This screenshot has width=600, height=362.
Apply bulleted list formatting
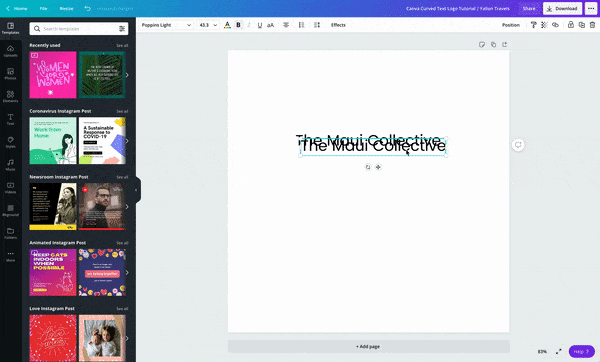tap(302, 25)
